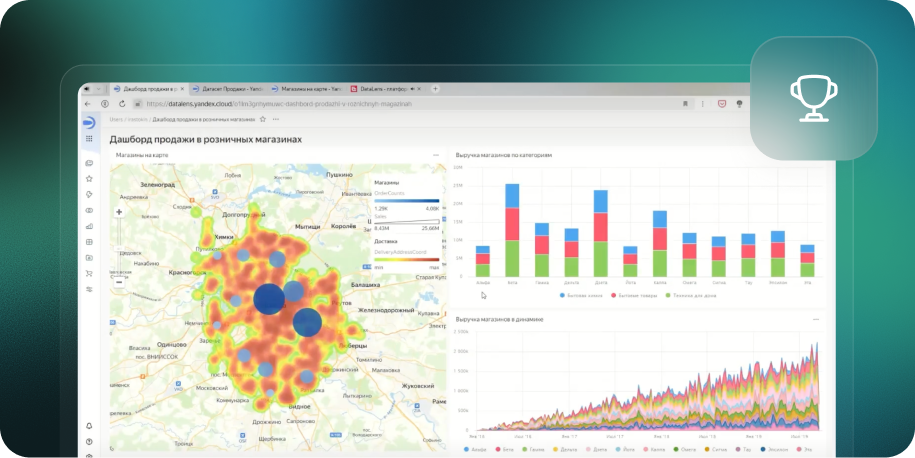The width and height of the screenshot is (915, 458).
Task: Click the DataLens logo in sidebar
Action: tap(89, 121)
